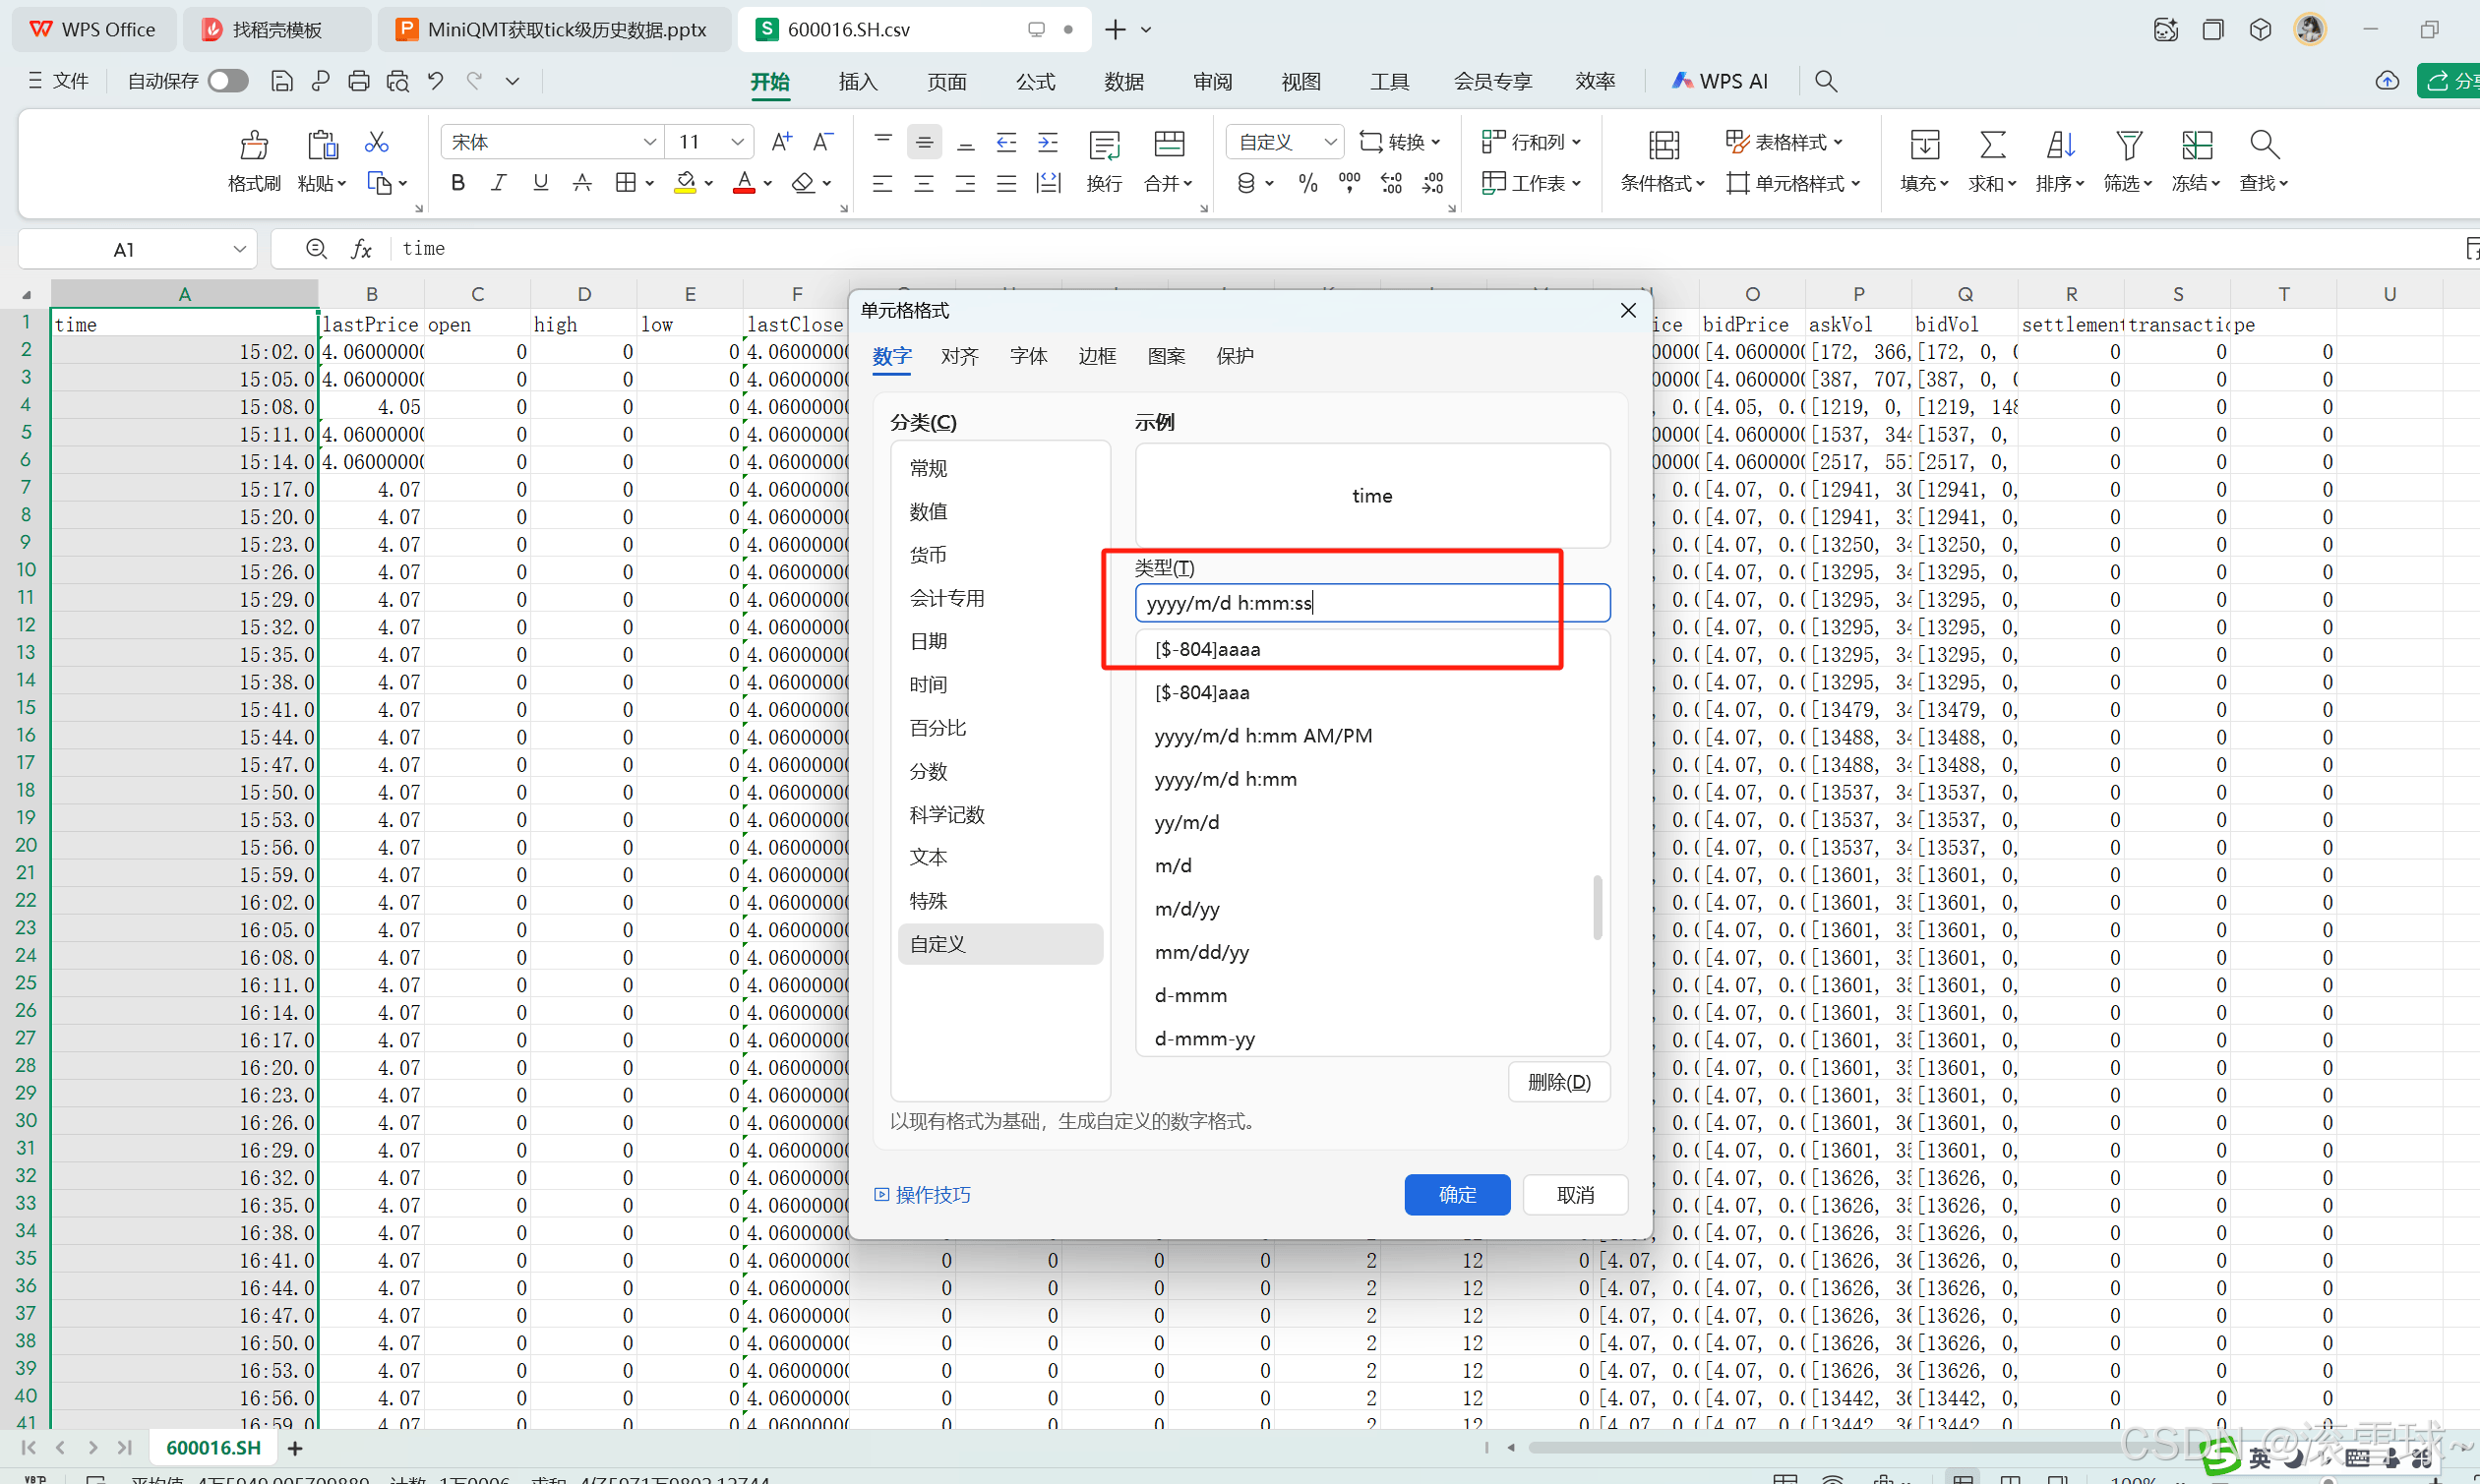Open the font name dropdown 宋体
Image resolution: width=2480 pixels, height=1484 pixels.
pos(649,142)
